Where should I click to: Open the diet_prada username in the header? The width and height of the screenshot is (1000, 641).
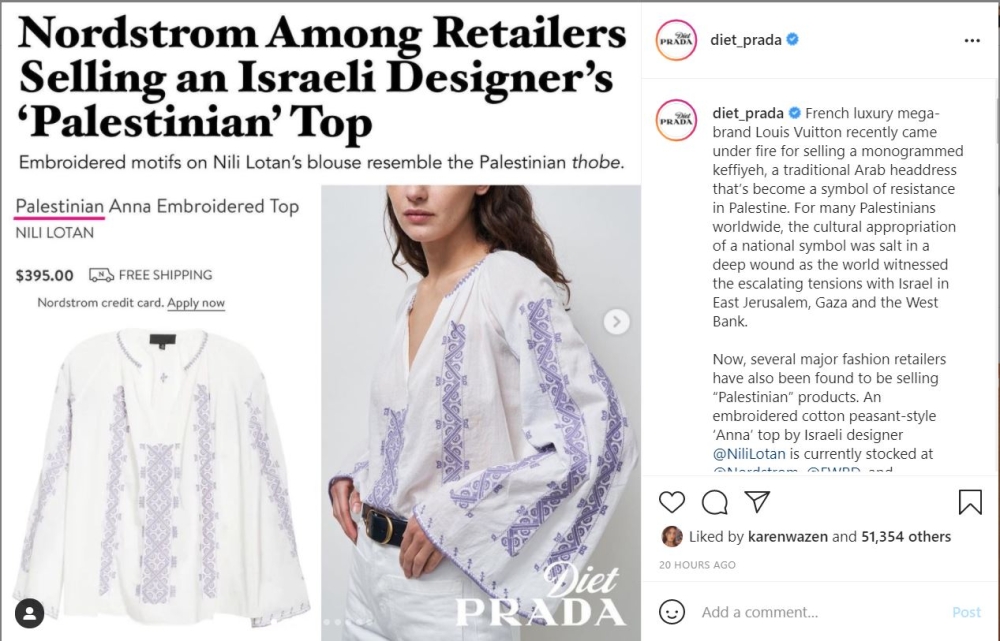pos(746,40)
